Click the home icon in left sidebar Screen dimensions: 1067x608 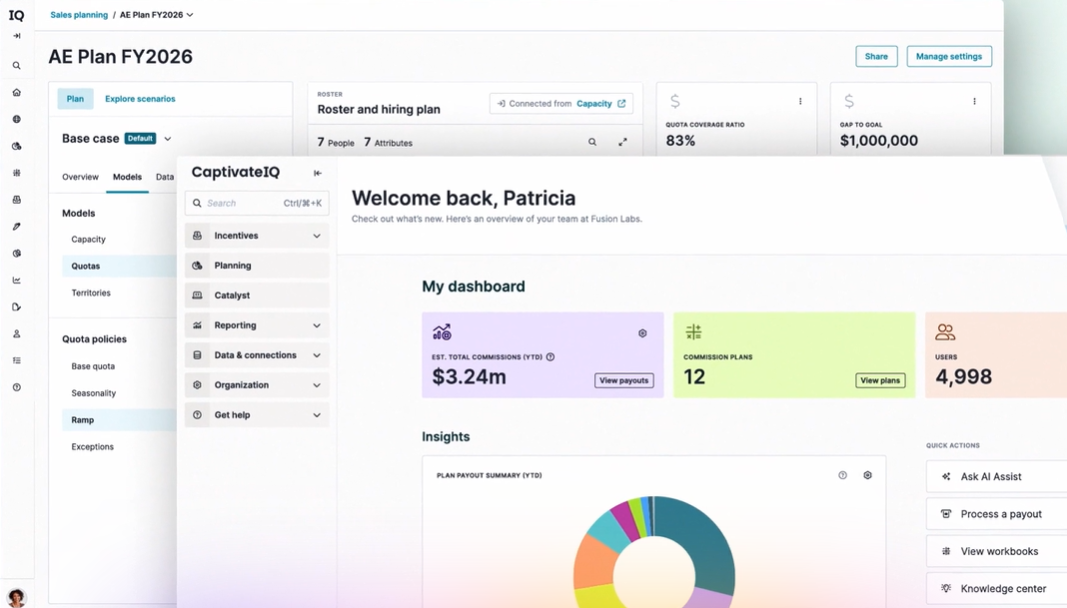click(x=16, y=93)
